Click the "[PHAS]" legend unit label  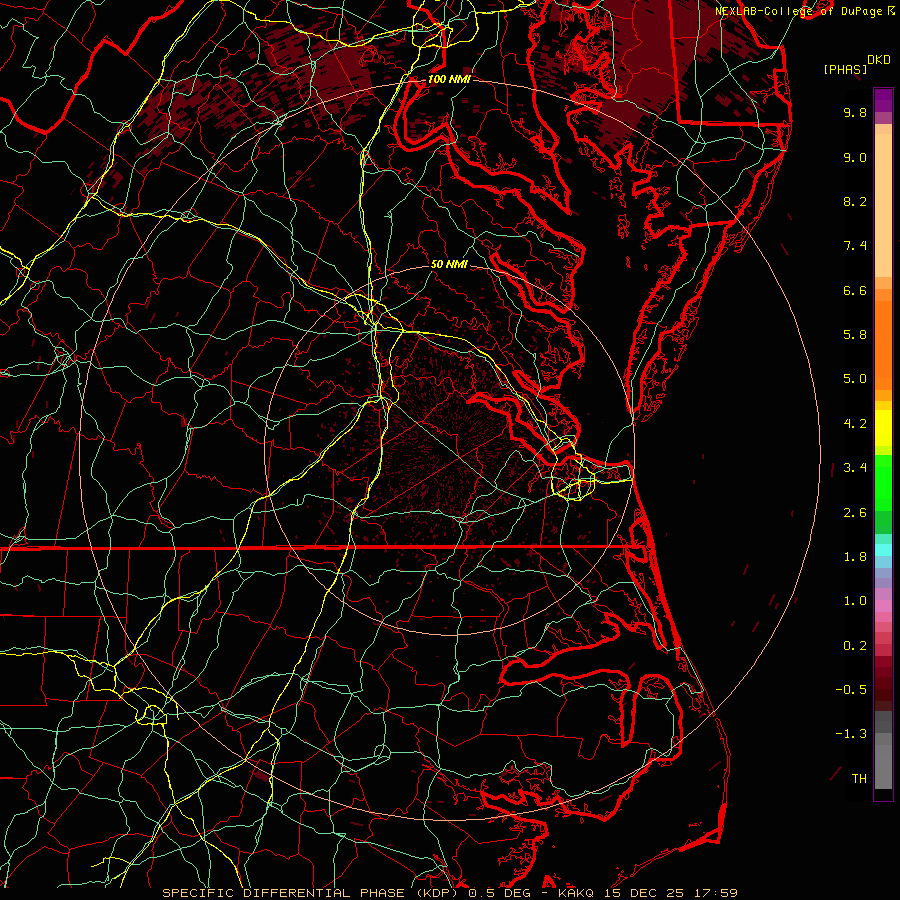click(845, 69)
